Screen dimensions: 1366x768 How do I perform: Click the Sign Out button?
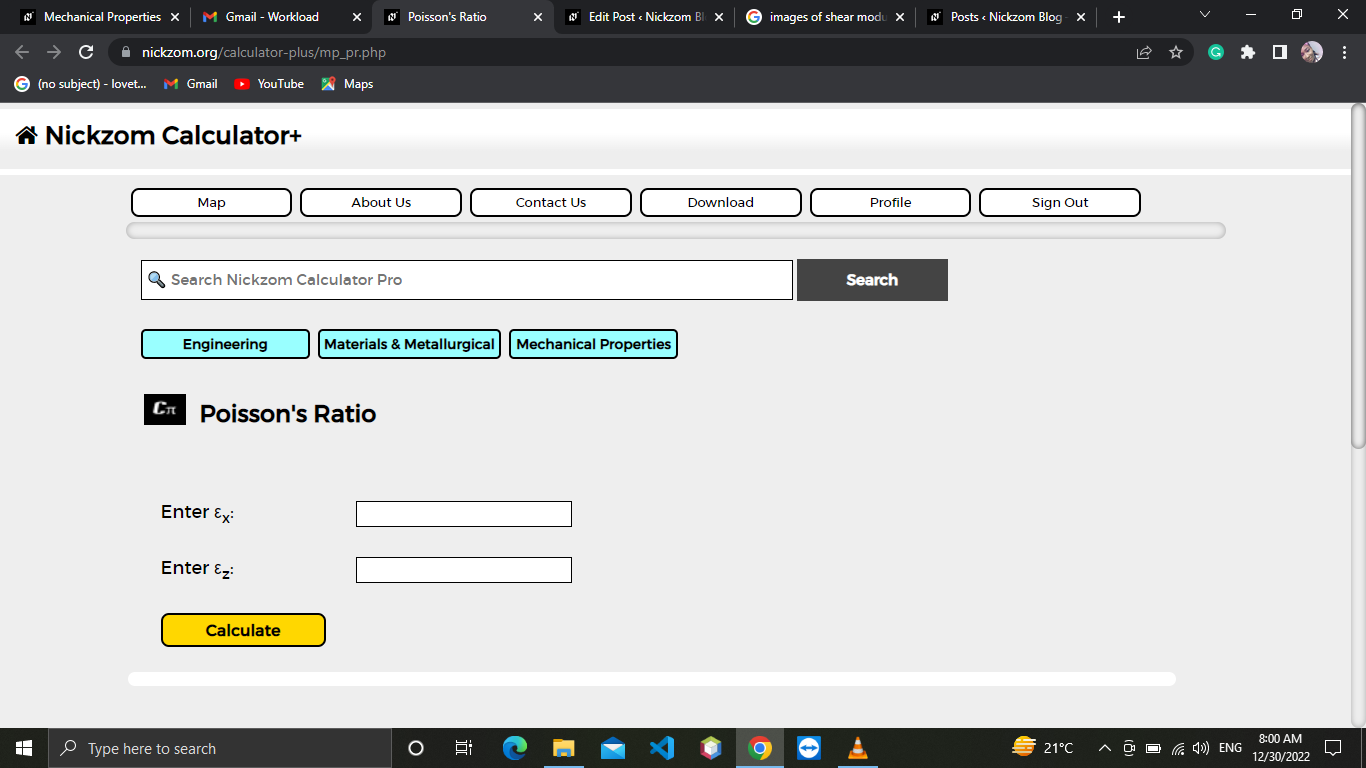click(1060, 202)
